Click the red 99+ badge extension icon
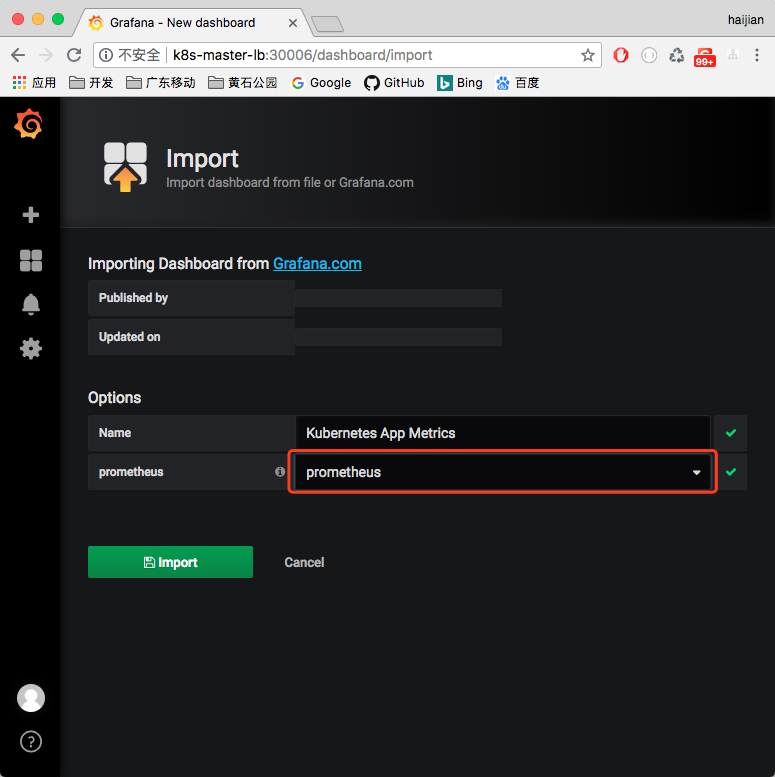 pyautogui.click(x=705, y=57)
